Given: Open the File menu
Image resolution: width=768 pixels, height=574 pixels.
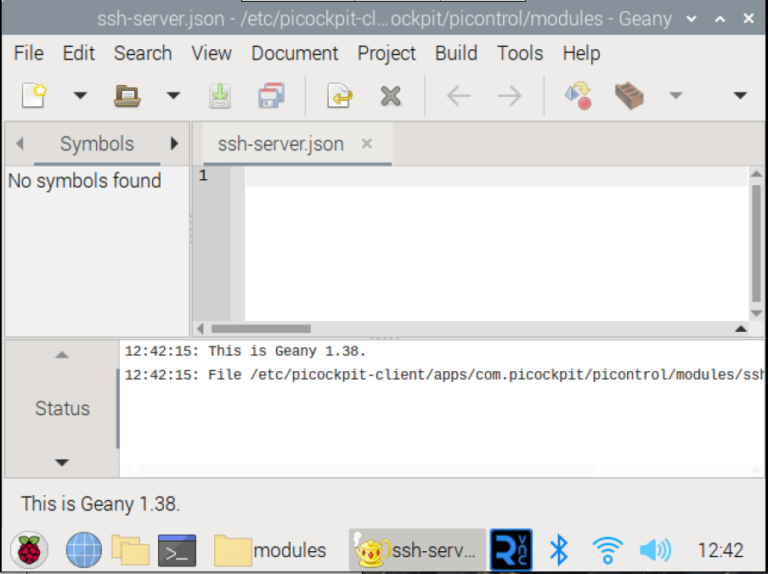Looking at the screenshot, I should pyautogui.click(x=28, y=53).
